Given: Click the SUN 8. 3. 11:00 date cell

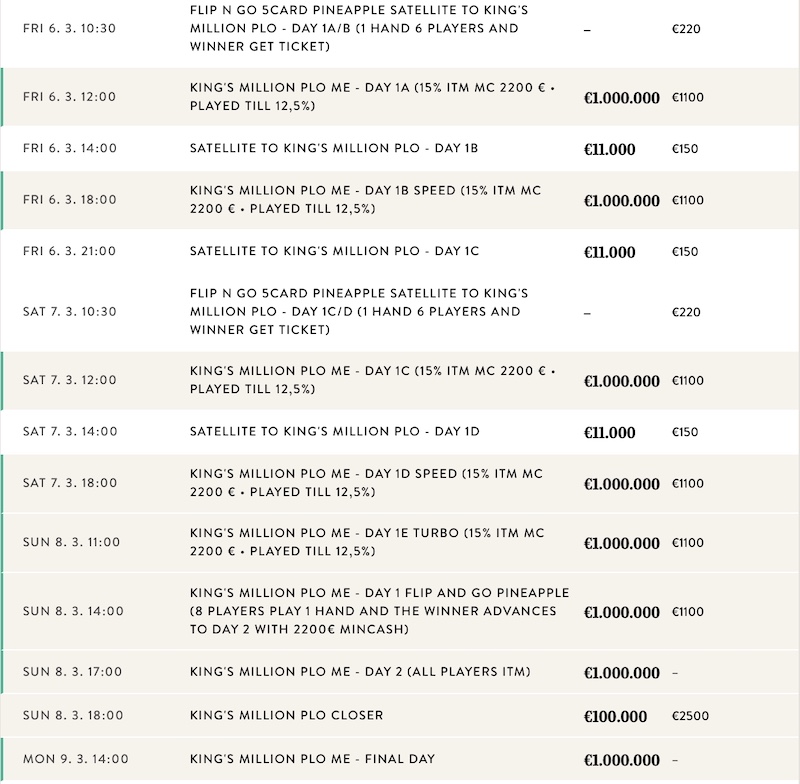Looking at the screenshot, I should [x=71, y=542].
